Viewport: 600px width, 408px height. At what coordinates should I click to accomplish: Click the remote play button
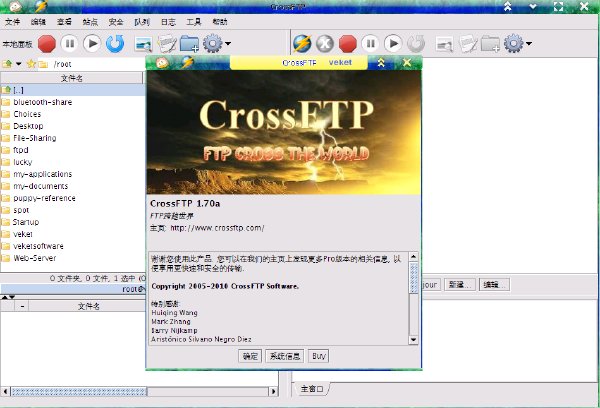point(393,44)
